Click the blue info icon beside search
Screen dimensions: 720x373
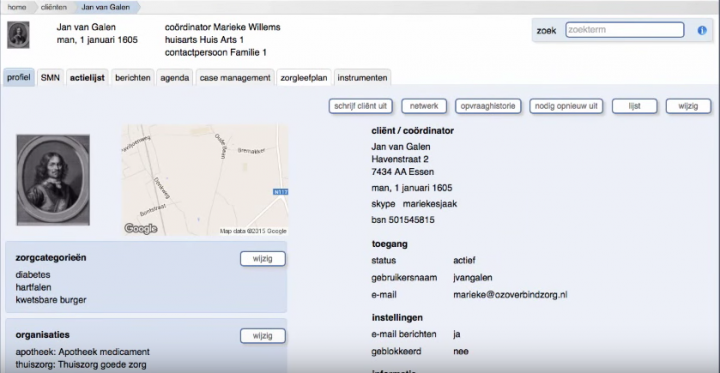tap(702, 30)
